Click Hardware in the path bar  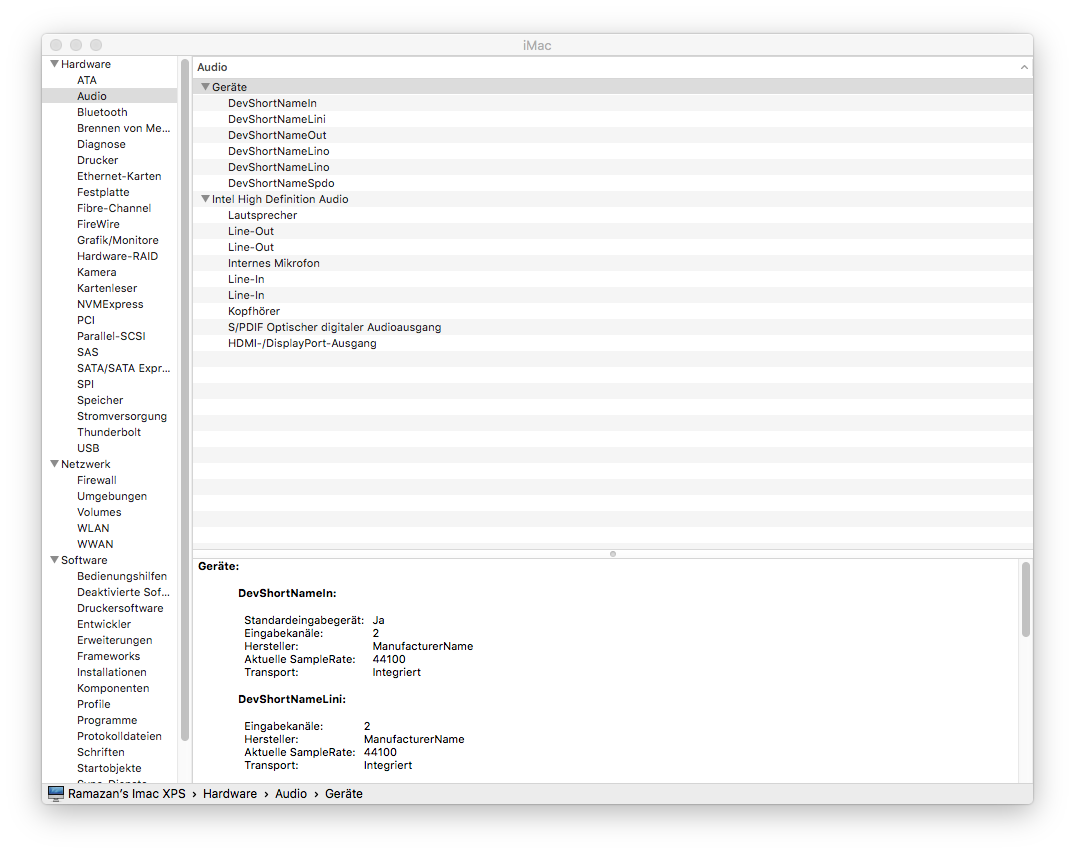(x=230, y=794)
